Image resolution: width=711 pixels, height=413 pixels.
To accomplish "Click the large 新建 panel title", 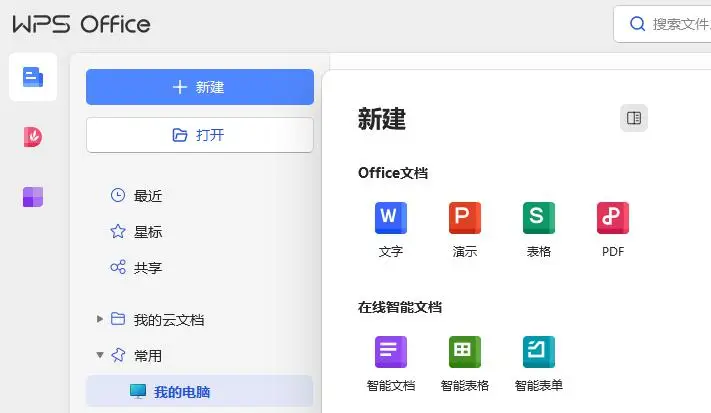I will click(x=382, y=119).
